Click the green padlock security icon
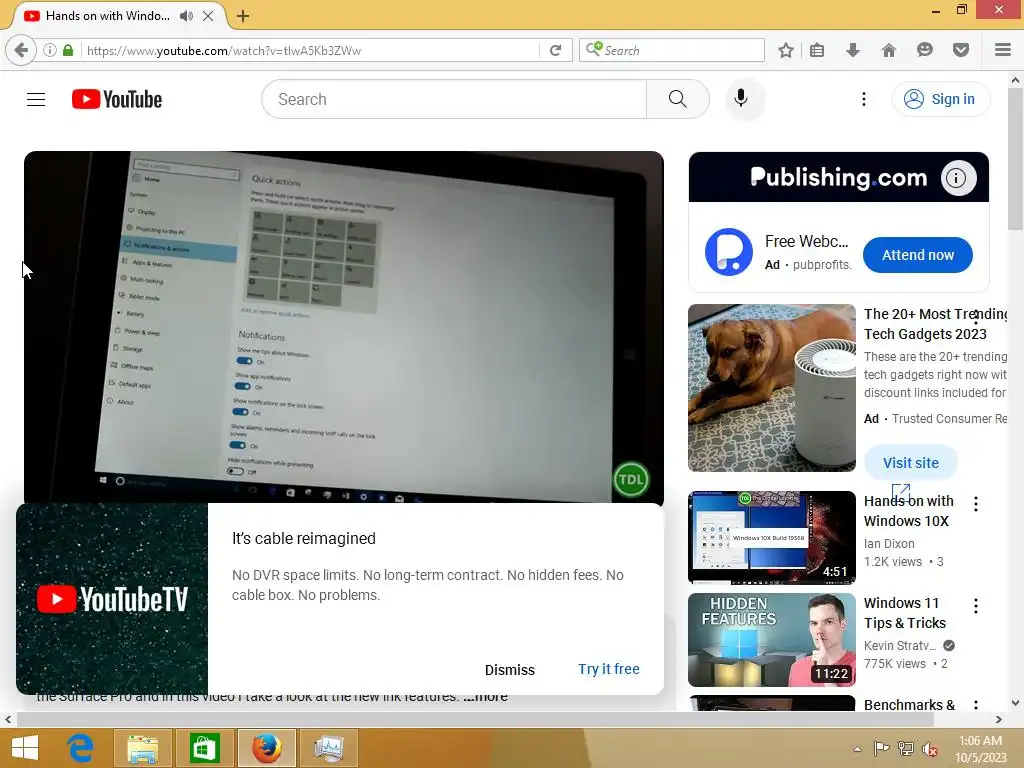Image resolution: width=1024 pixels, height=768 pixels. 68,50
